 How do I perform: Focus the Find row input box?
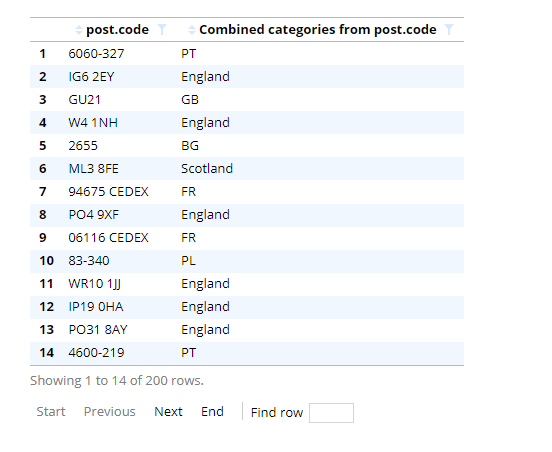click(331, 413)
